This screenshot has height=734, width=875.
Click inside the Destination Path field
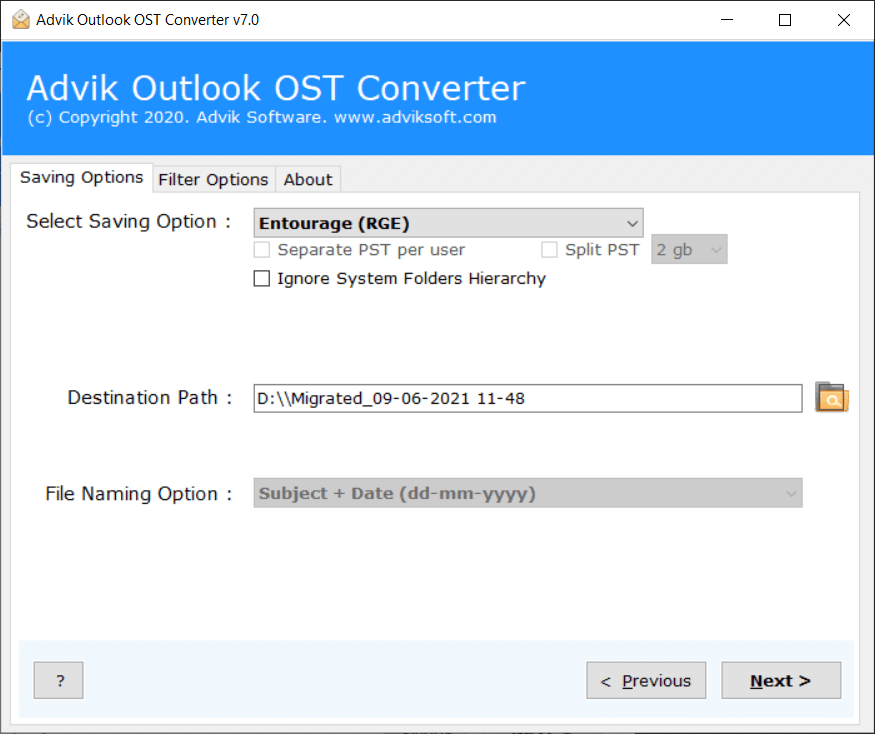528,399
